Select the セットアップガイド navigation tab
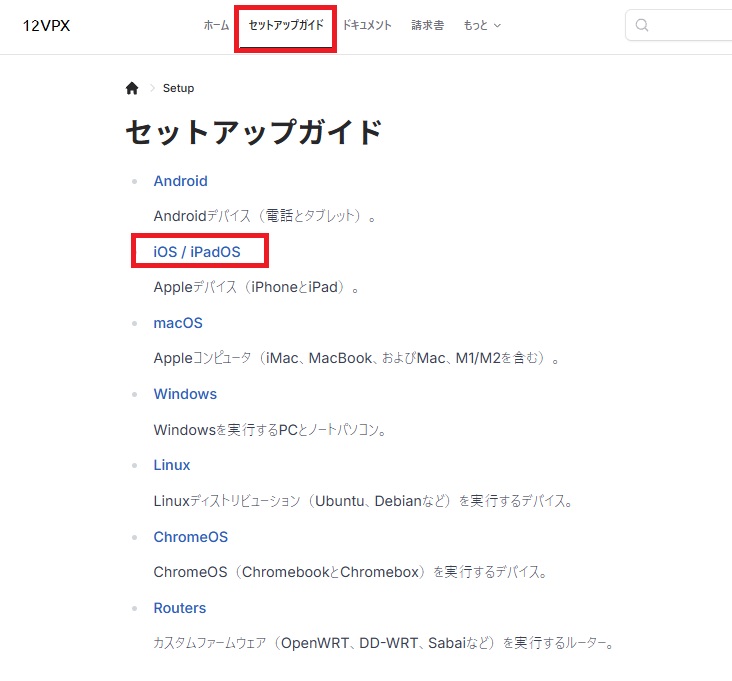The image size is (732, 681). [286, 25]
